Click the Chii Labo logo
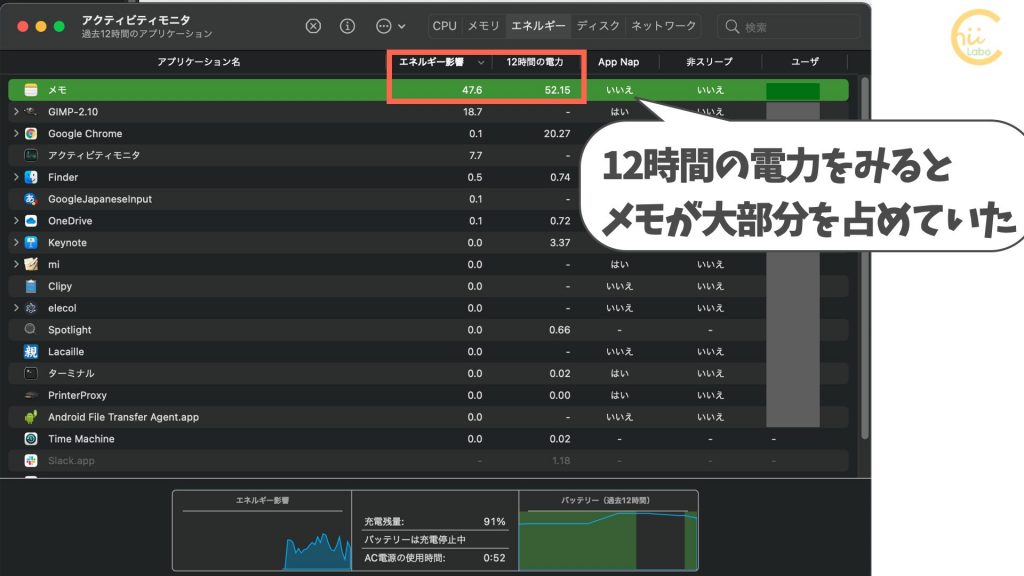 click(976, 37)
